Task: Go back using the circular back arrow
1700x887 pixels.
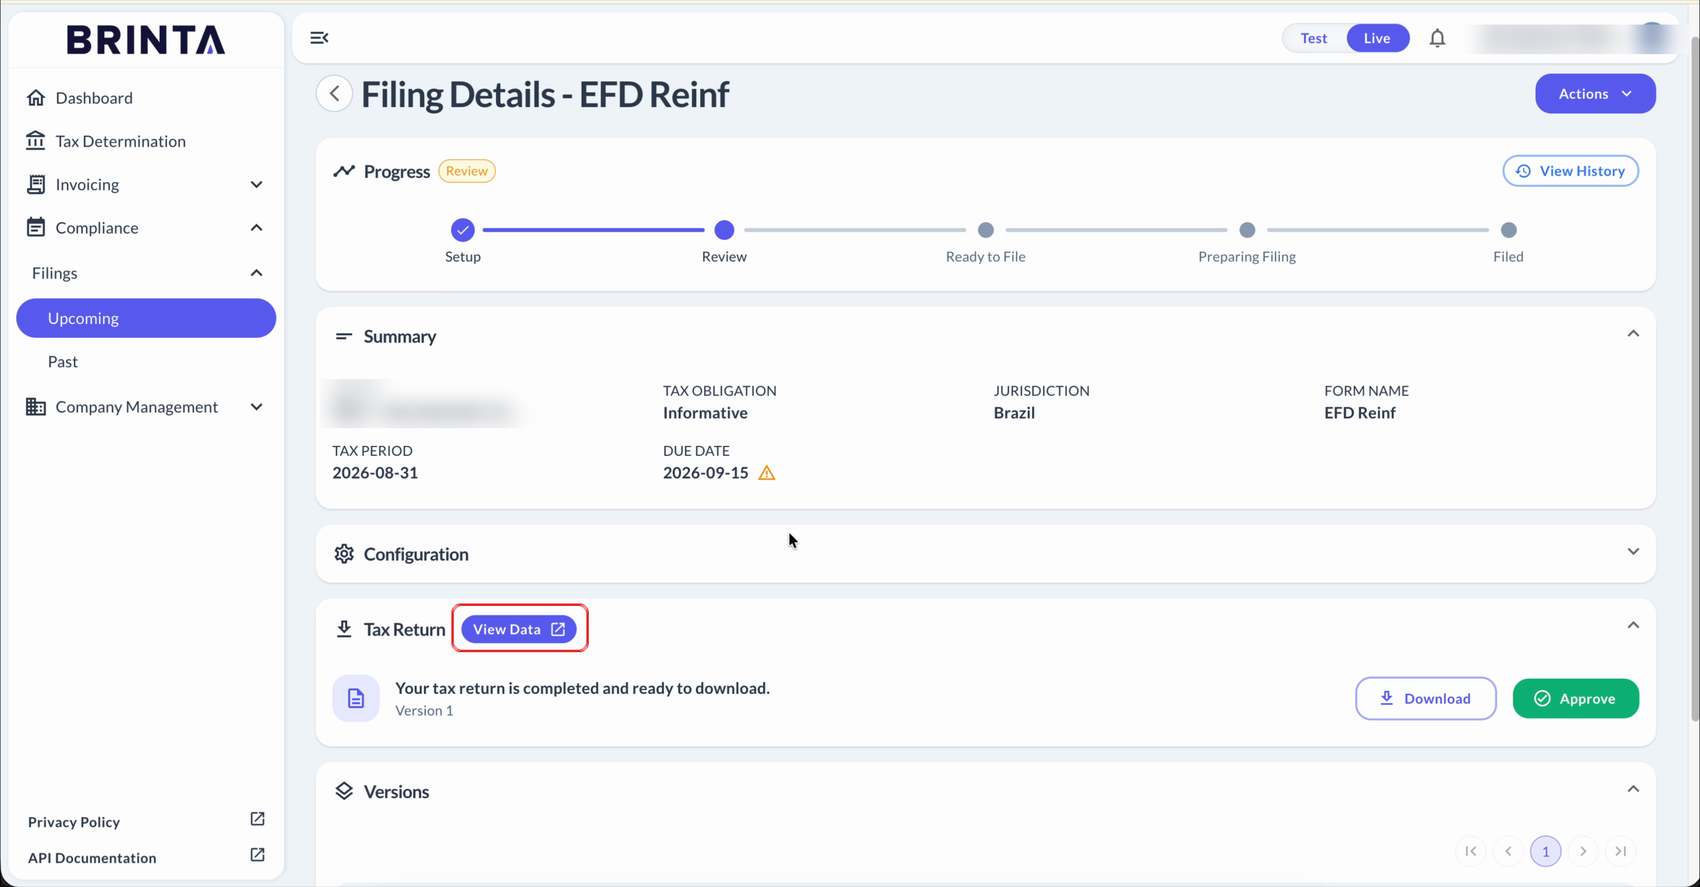Action: tap(335, 94)
